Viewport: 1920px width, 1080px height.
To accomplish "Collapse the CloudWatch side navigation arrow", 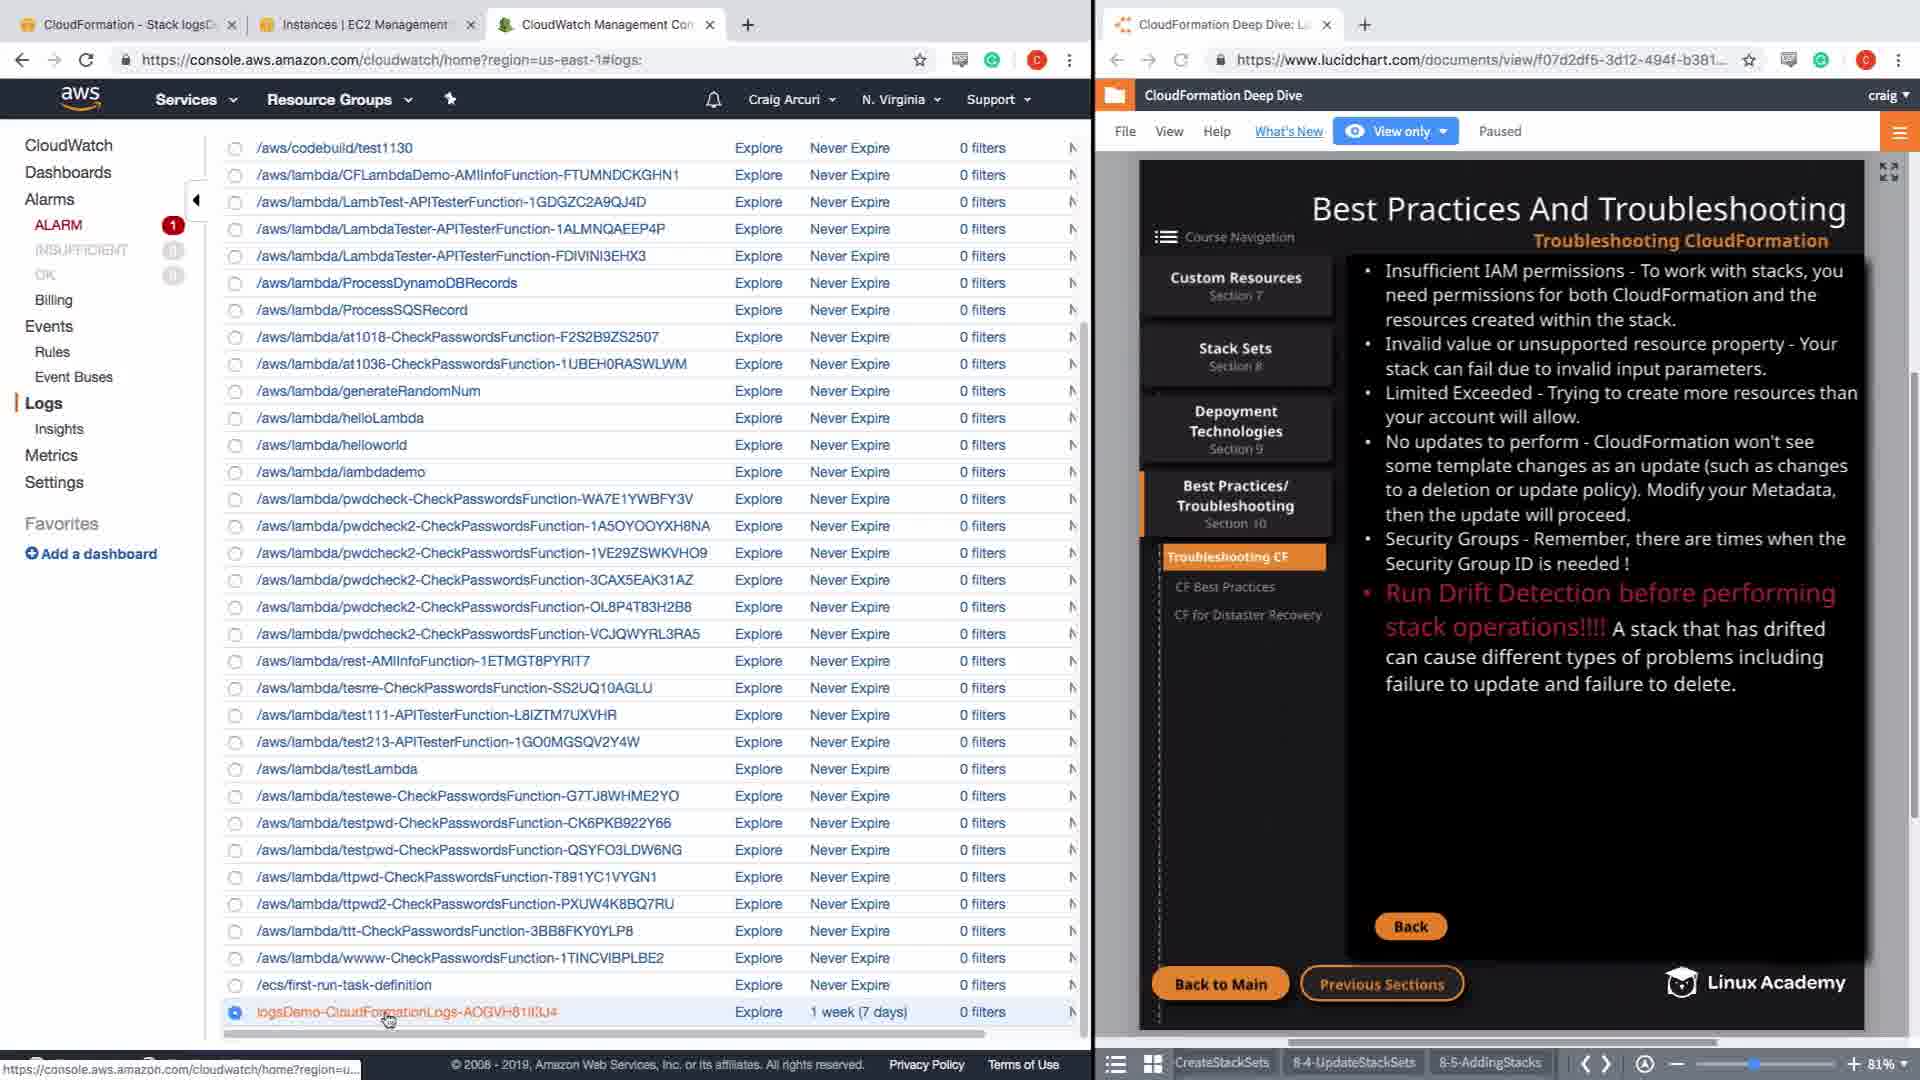I will 196,200.
